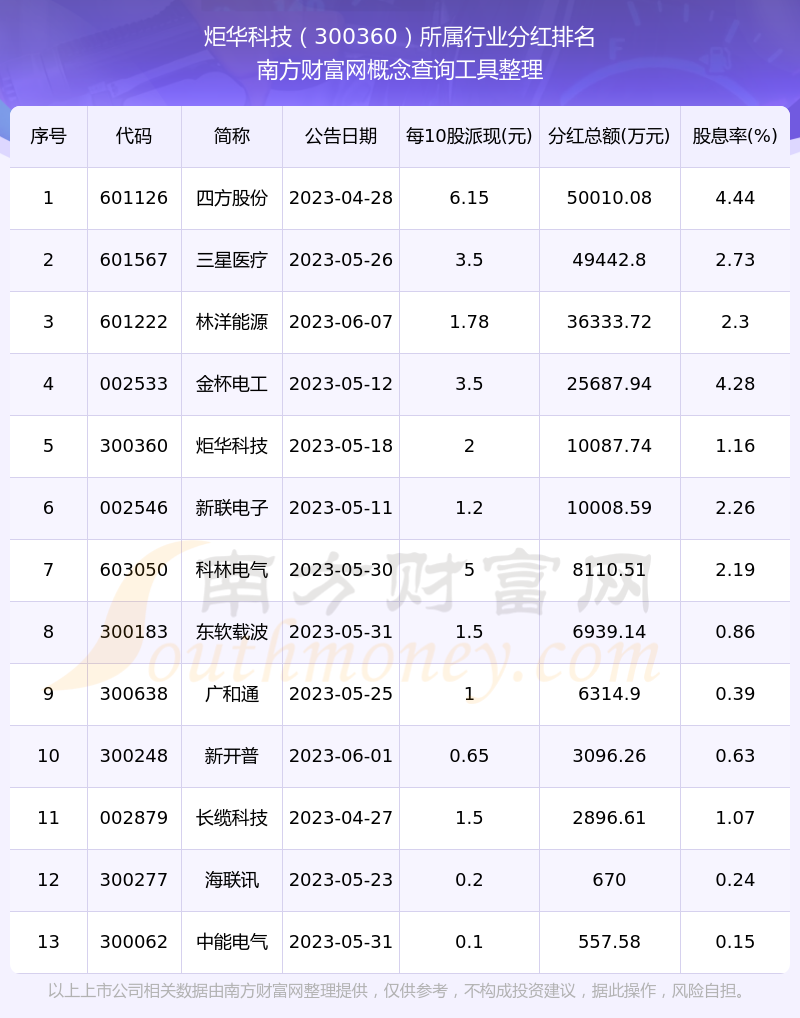
Task: Click the title 炬华科技（300360）所属行业分红排名
Action: click(400, 38)
